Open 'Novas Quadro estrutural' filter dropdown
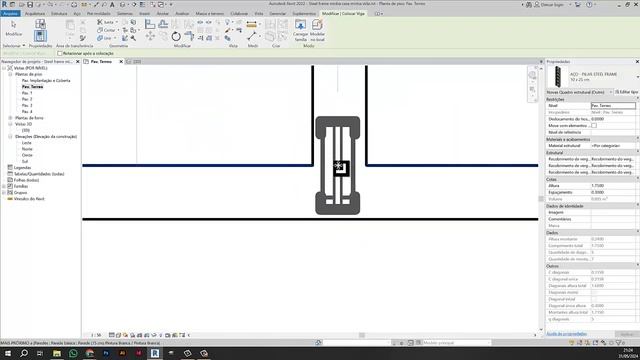Image resolution: width=640 pixels, height=360 pixels. click(x=580, y=92)
